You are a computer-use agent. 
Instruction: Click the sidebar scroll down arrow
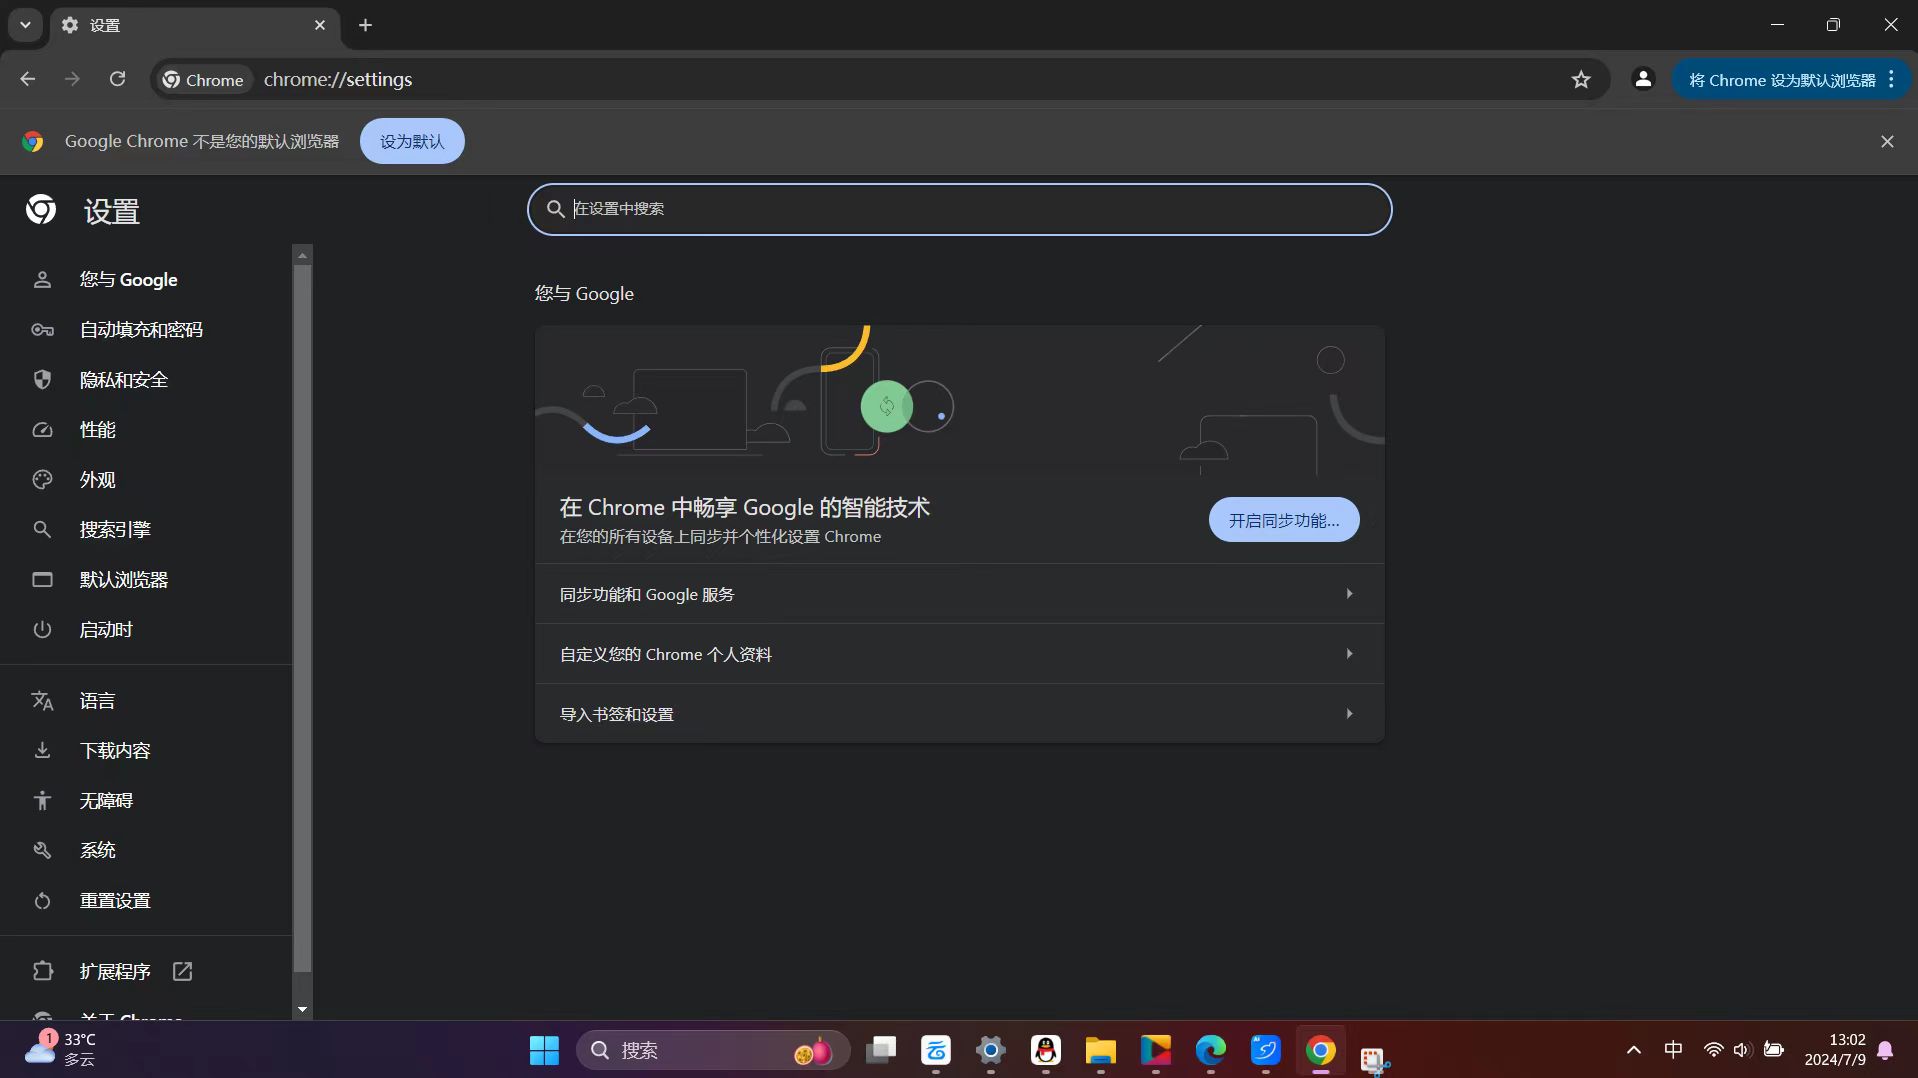click(x=302, y=1010)
